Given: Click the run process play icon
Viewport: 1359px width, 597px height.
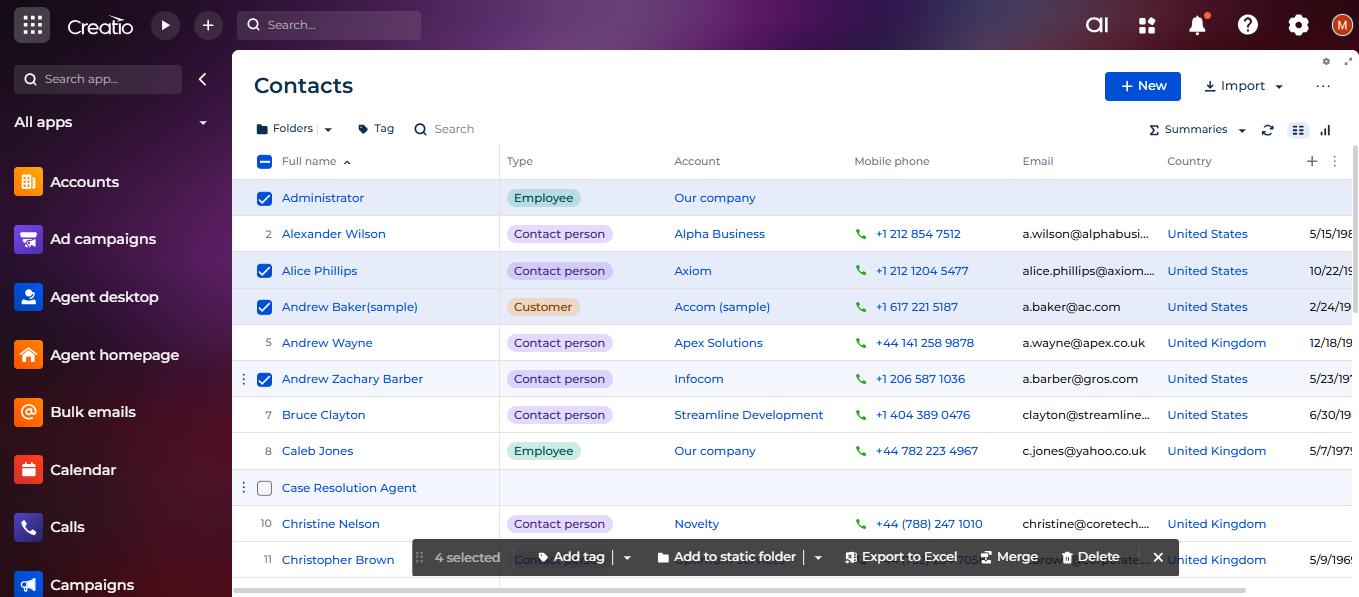Looking at the screenshot, I should pos(165,25).
